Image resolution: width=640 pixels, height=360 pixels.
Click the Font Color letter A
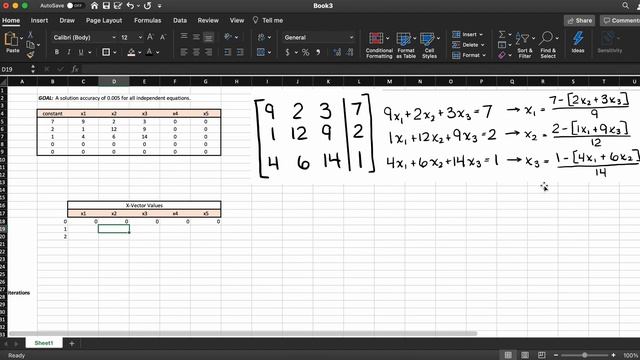coord(149,52)
